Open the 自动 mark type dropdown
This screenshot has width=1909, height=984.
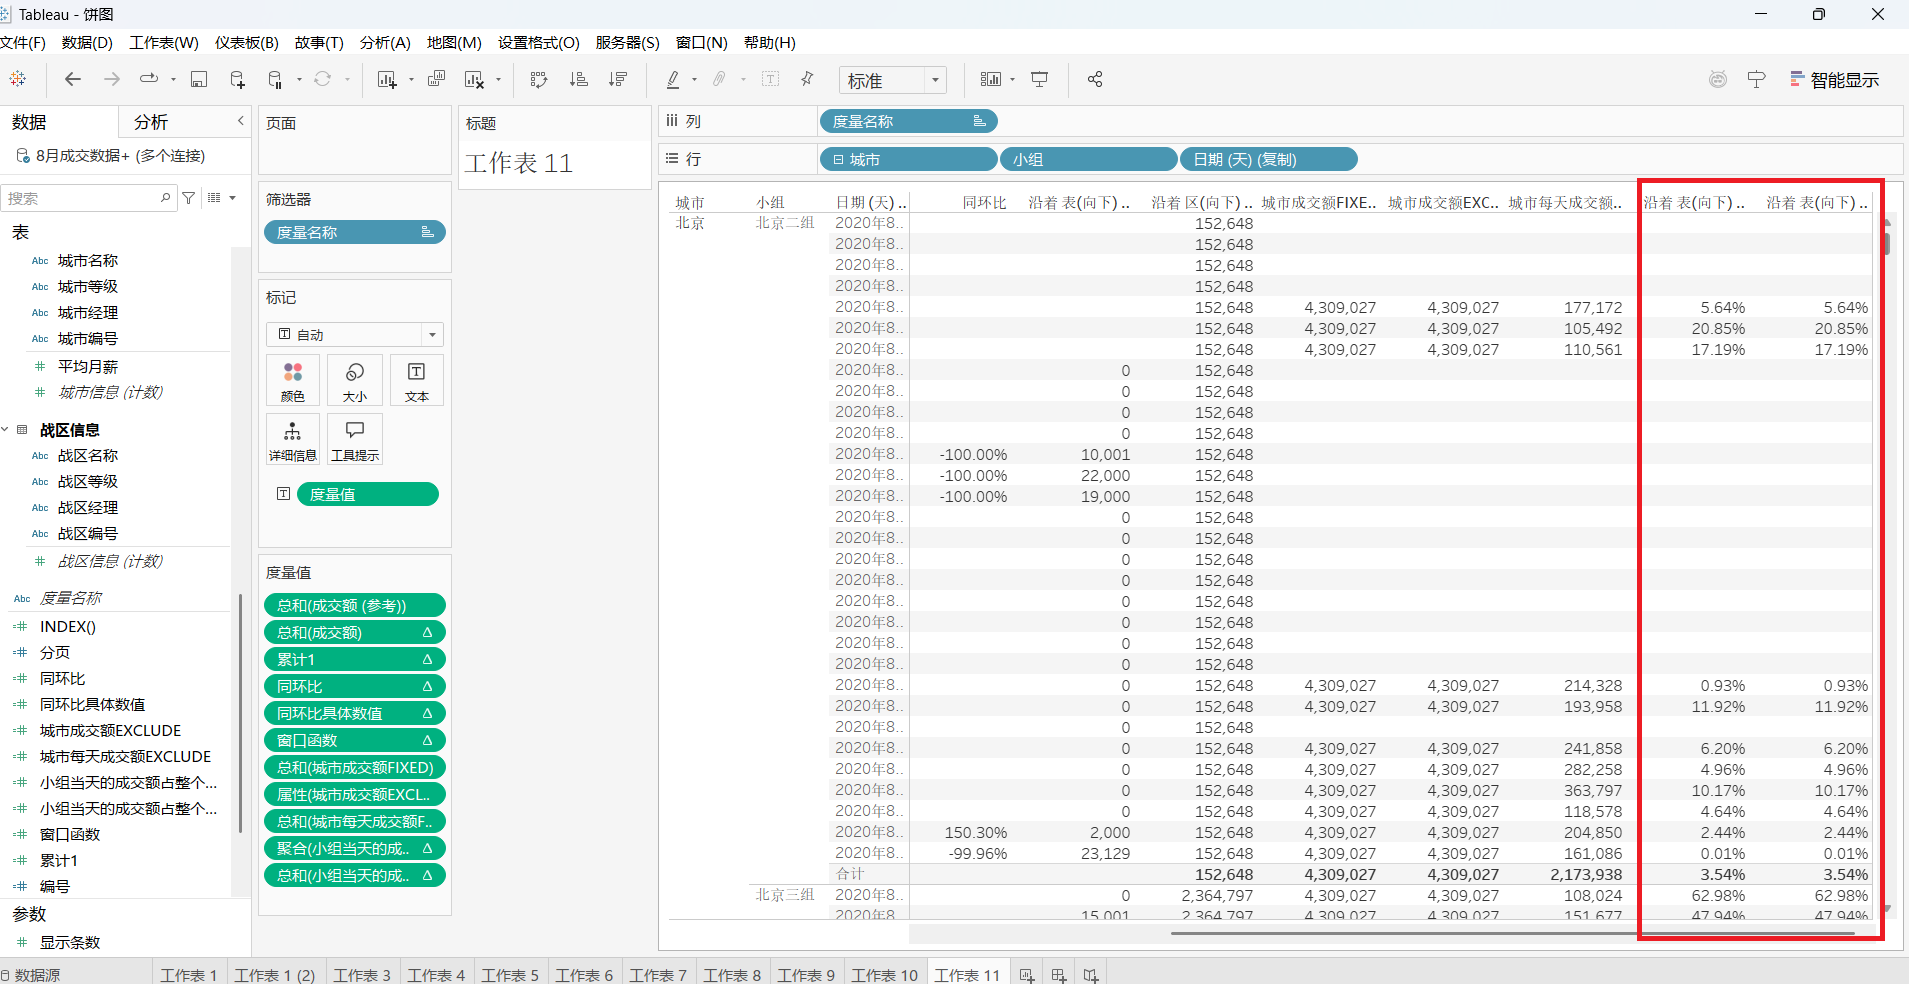coord(355,334)
